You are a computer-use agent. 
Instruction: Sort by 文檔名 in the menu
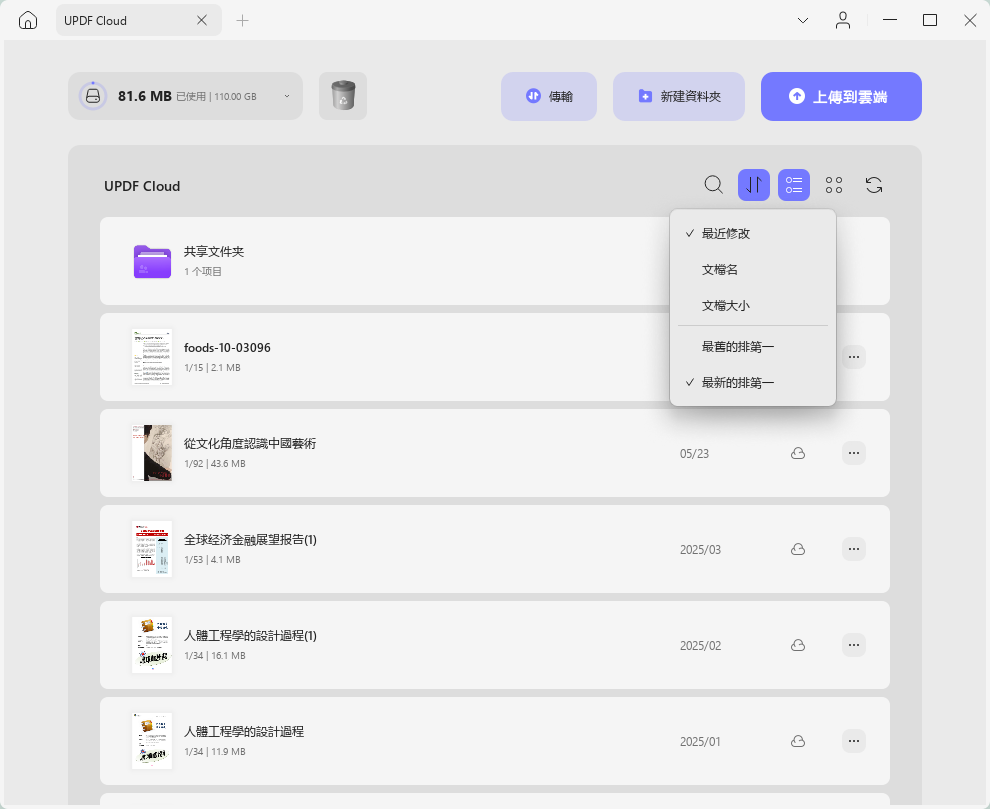click(753, 270)
